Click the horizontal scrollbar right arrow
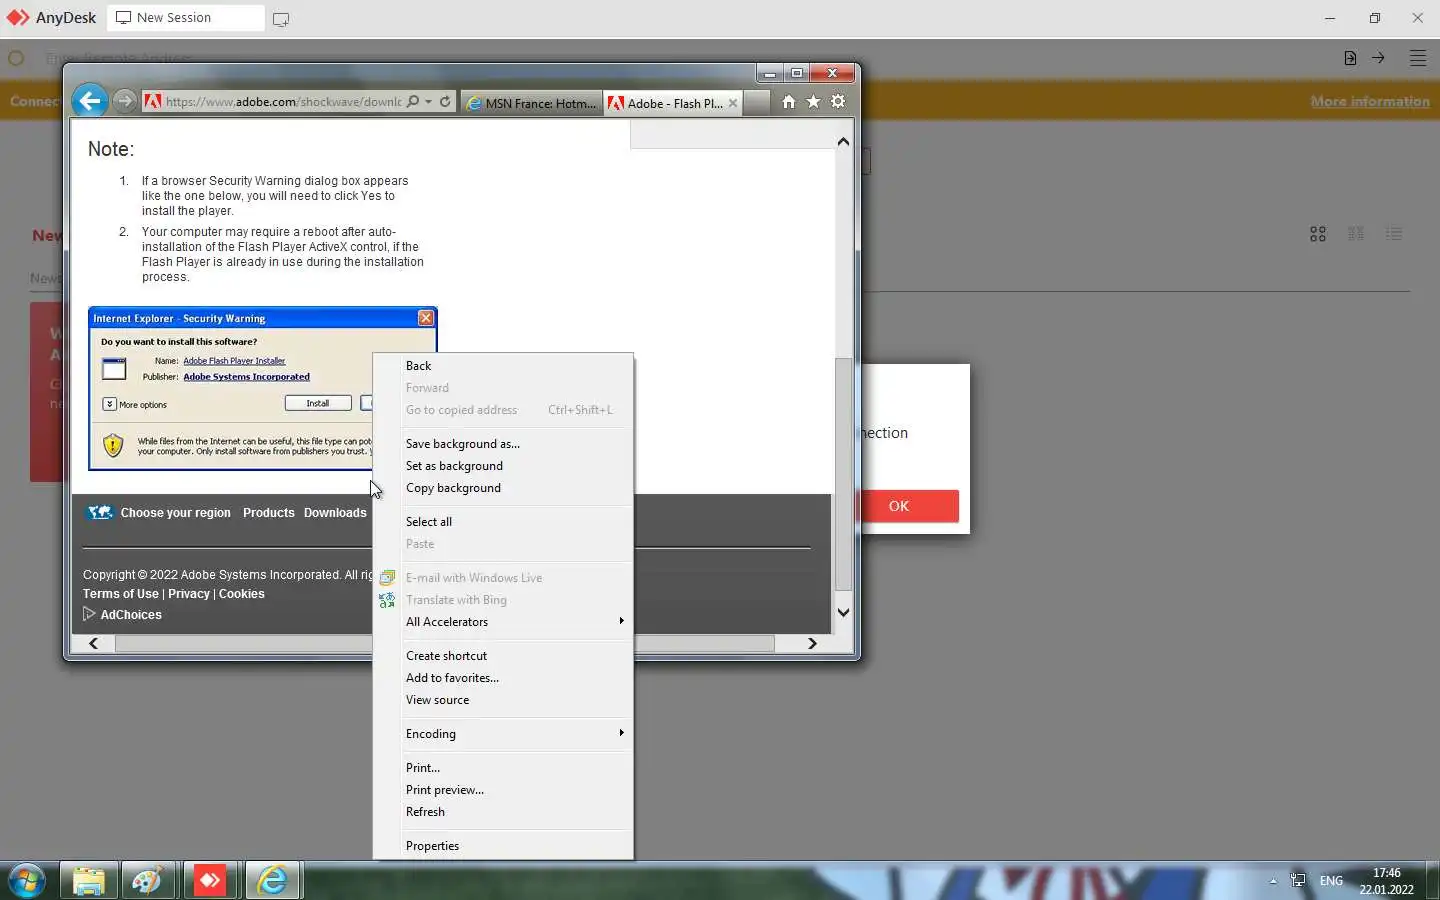 (x=812, y=644)
